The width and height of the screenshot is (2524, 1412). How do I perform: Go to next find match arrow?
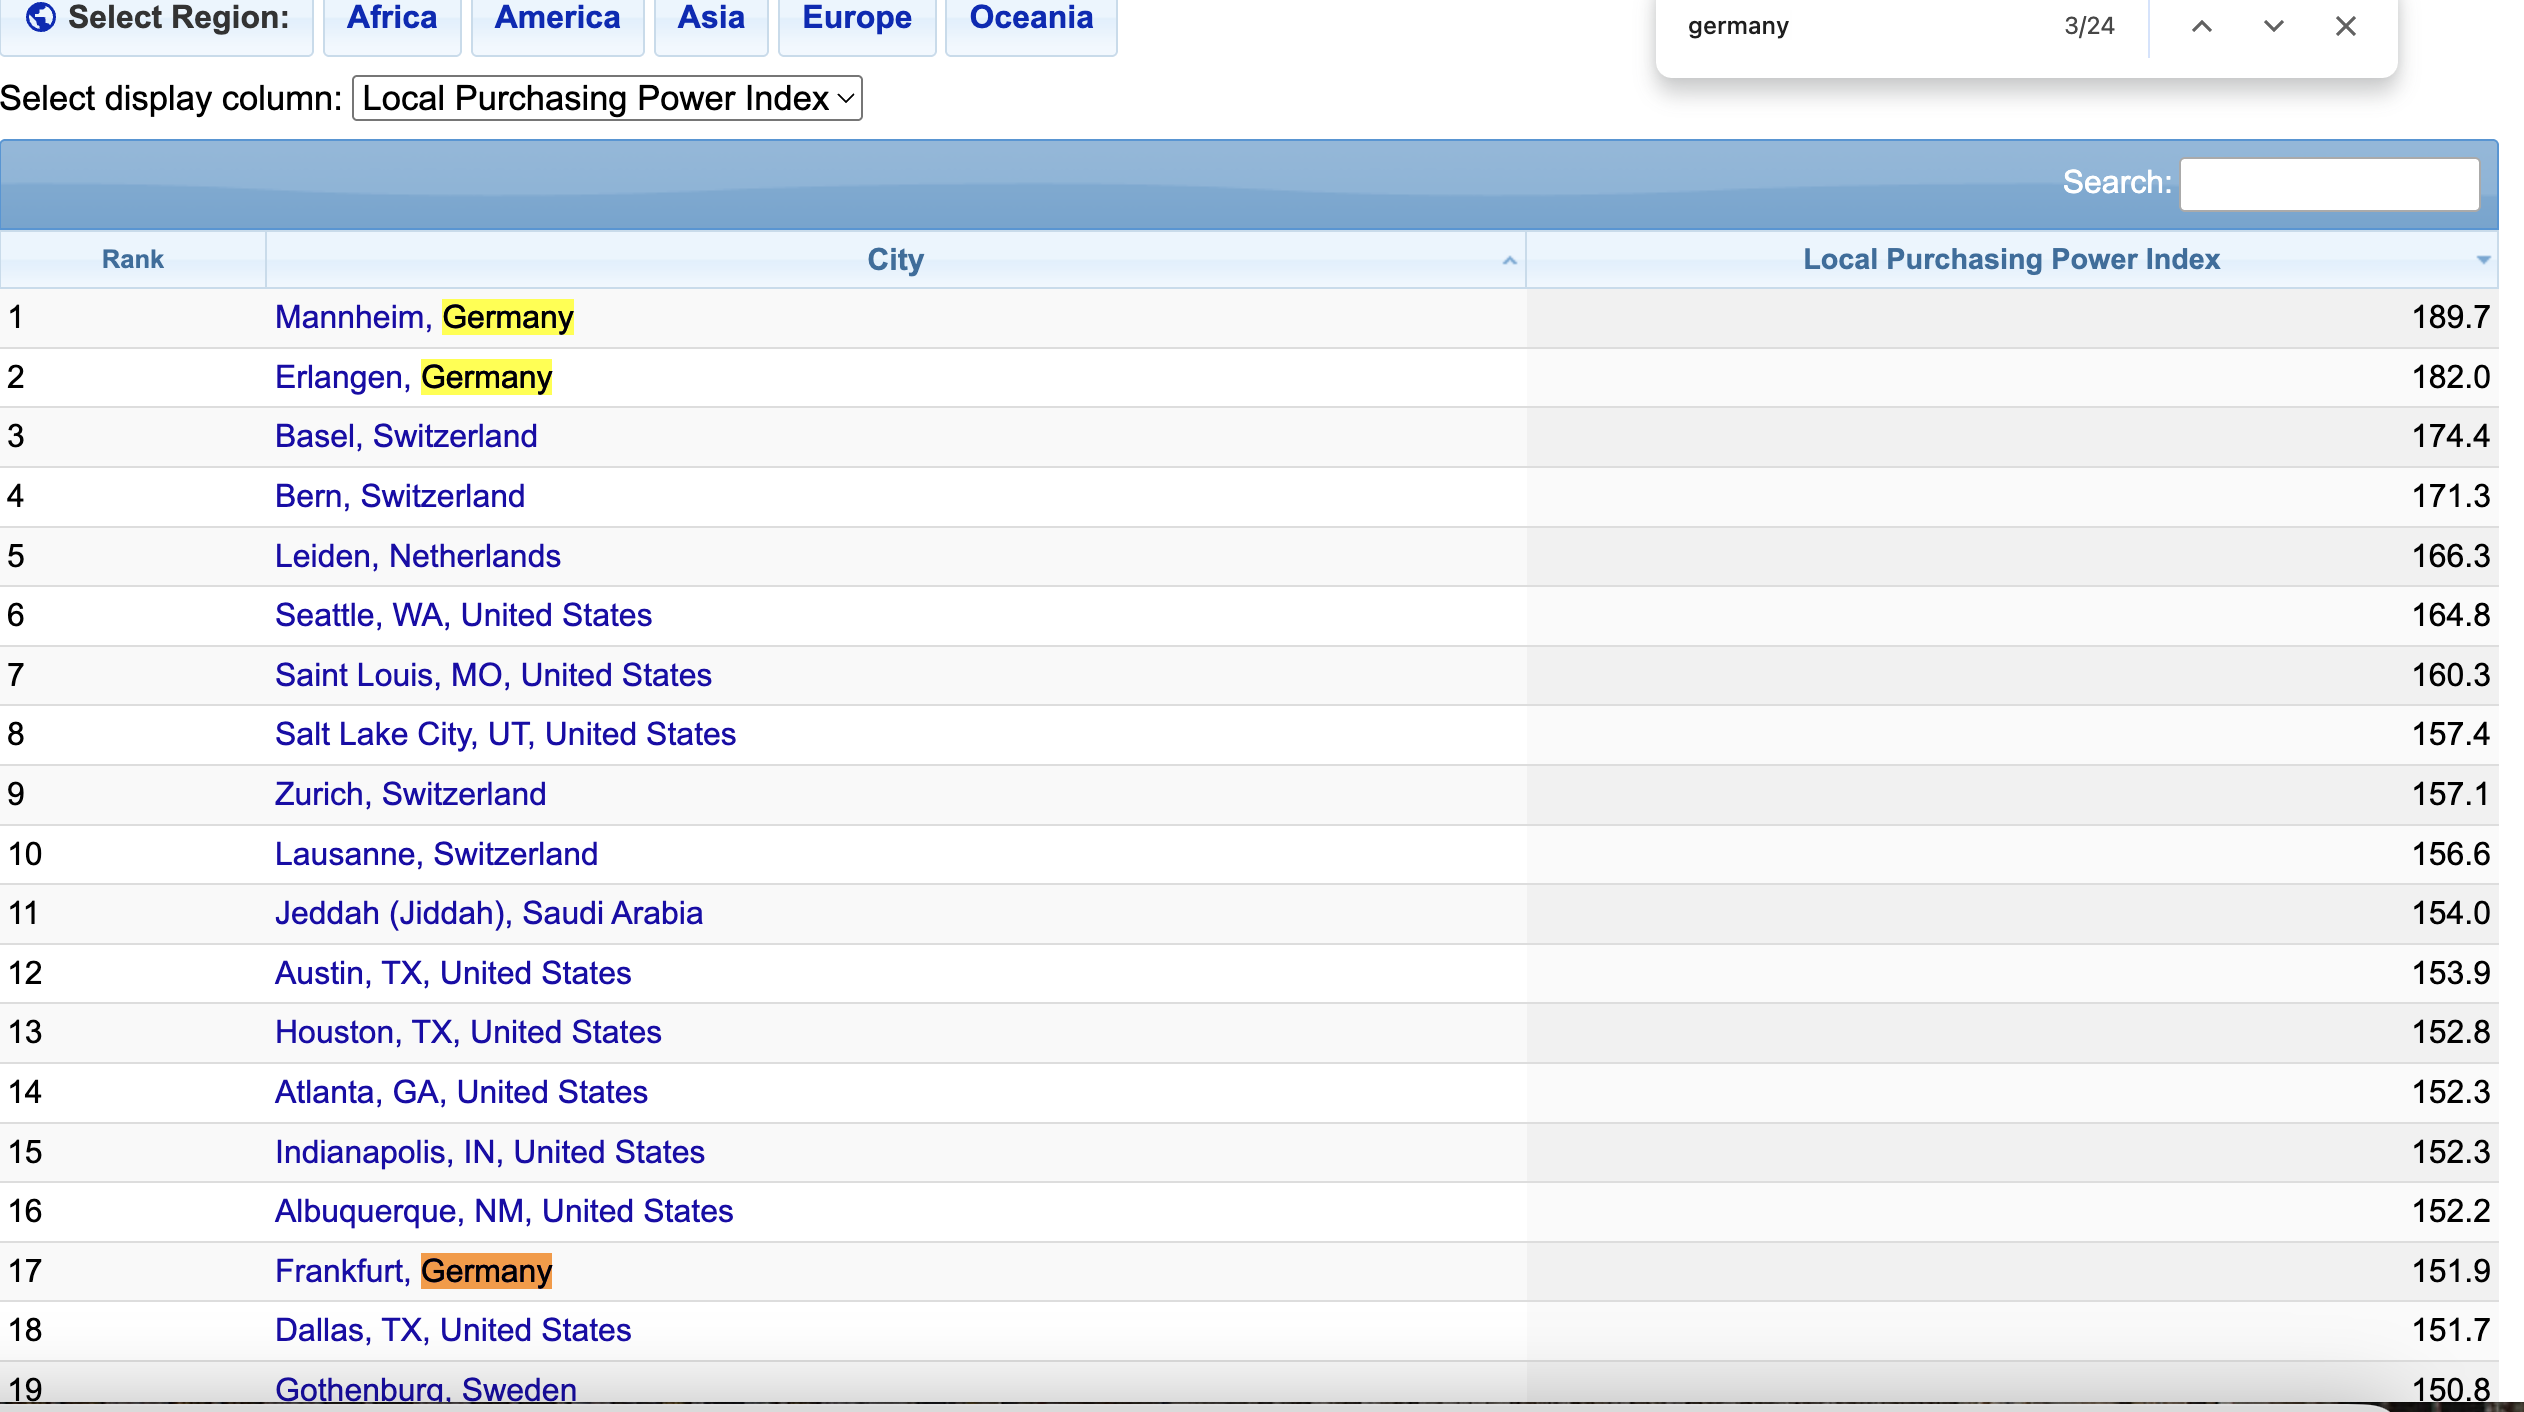(x=2273, y=27)
